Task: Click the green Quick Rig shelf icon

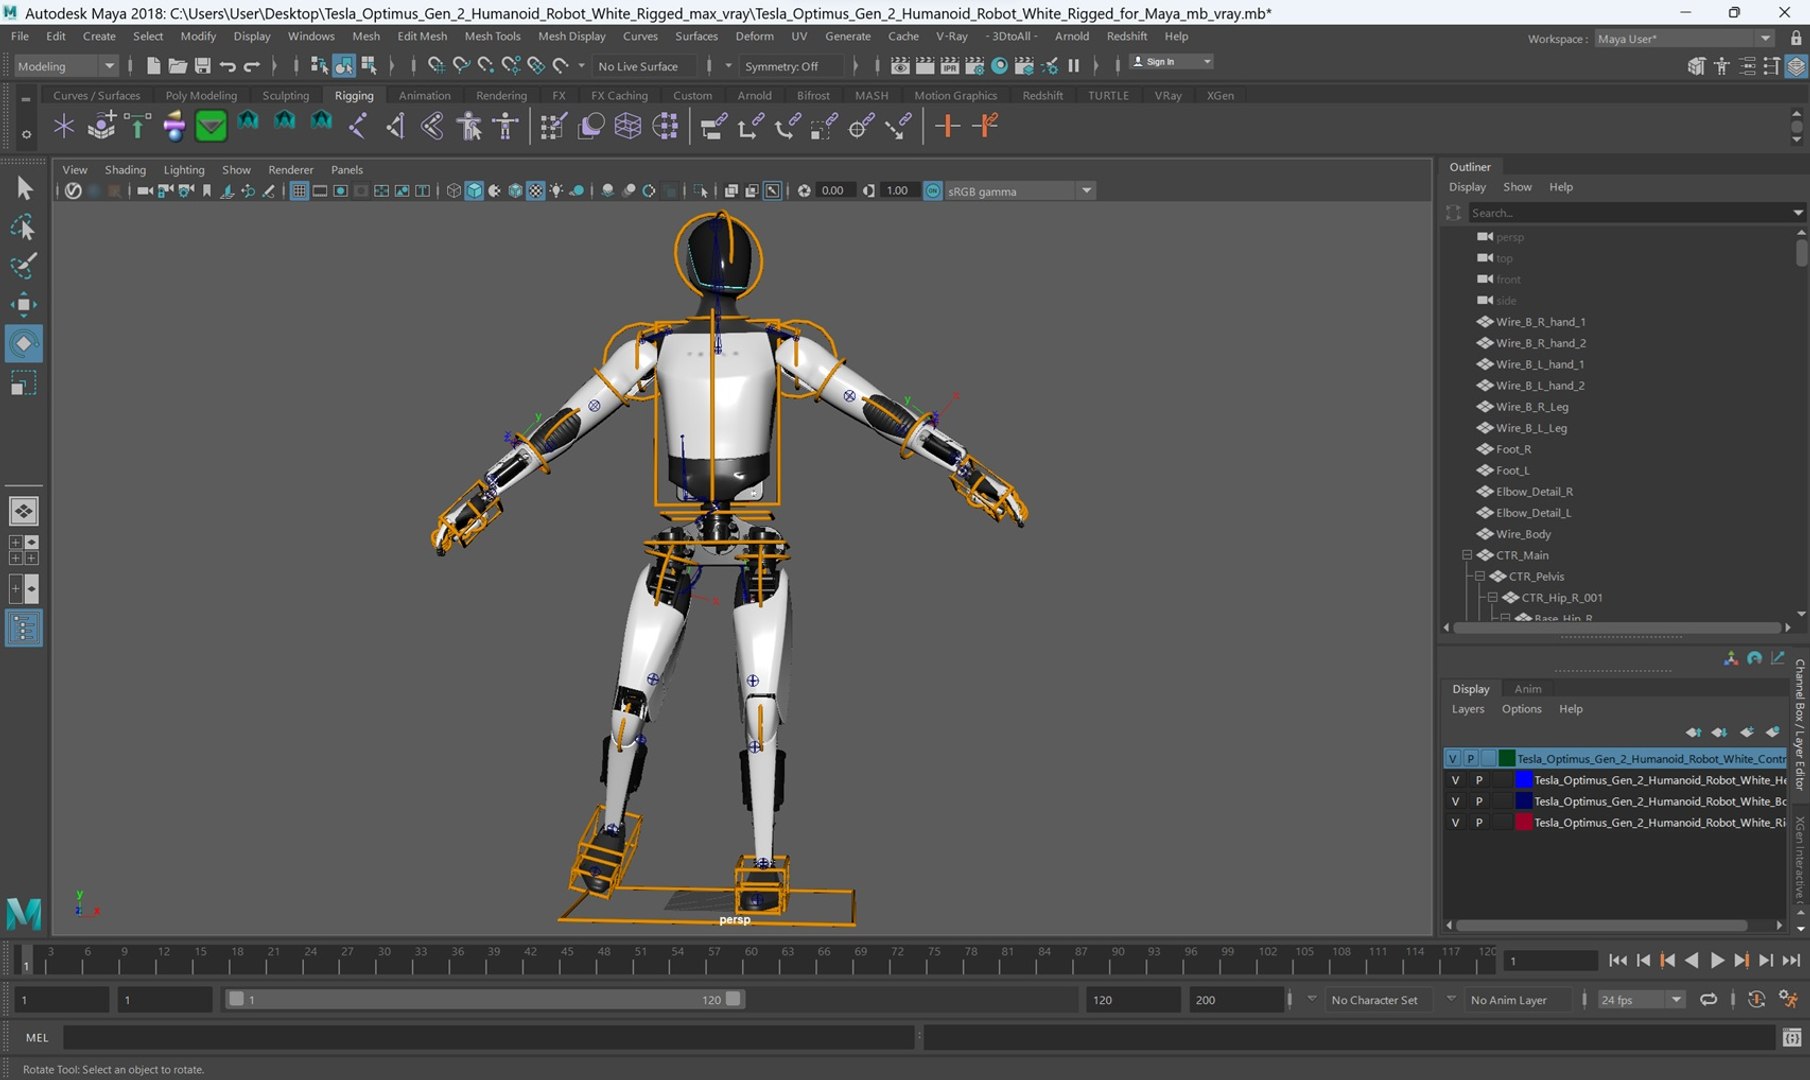Action: pyautogui.click(x=211, y=126)
